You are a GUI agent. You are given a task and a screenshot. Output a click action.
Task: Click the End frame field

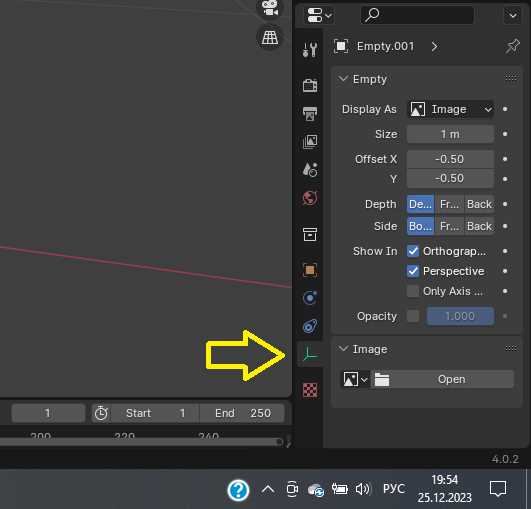(242, 413)
